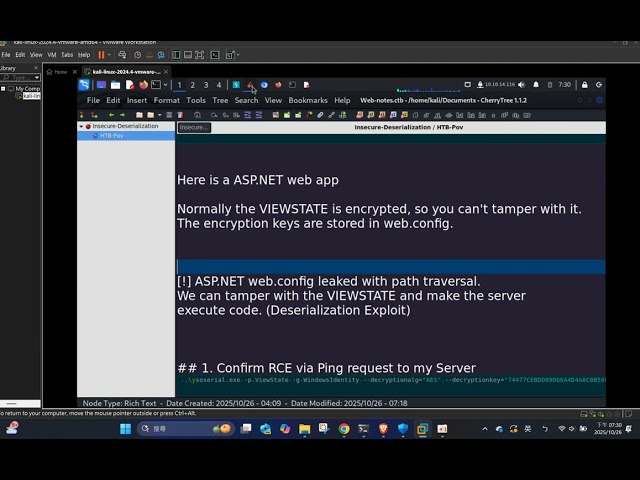Click the export to PDF toolbar icon

coord(180,115)
